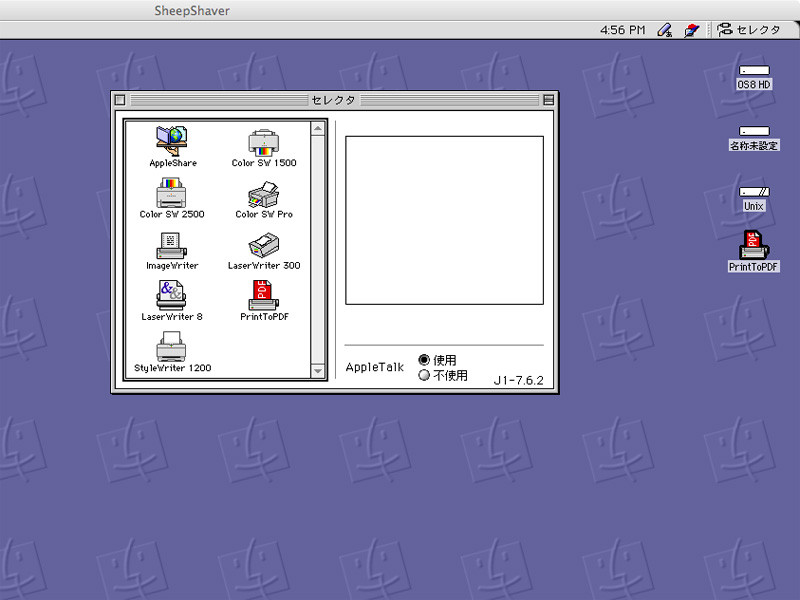Select the PrintToPDF driver in Chooser list
This screenshot has height=600, width=800.
263,295
